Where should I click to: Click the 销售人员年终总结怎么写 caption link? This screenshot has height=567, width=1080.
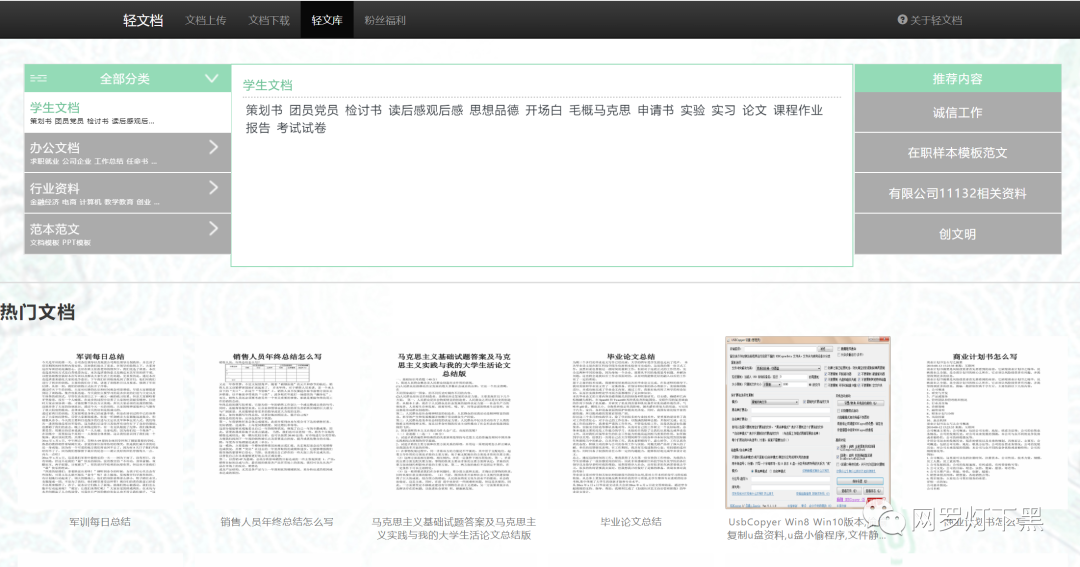(277, 522)
